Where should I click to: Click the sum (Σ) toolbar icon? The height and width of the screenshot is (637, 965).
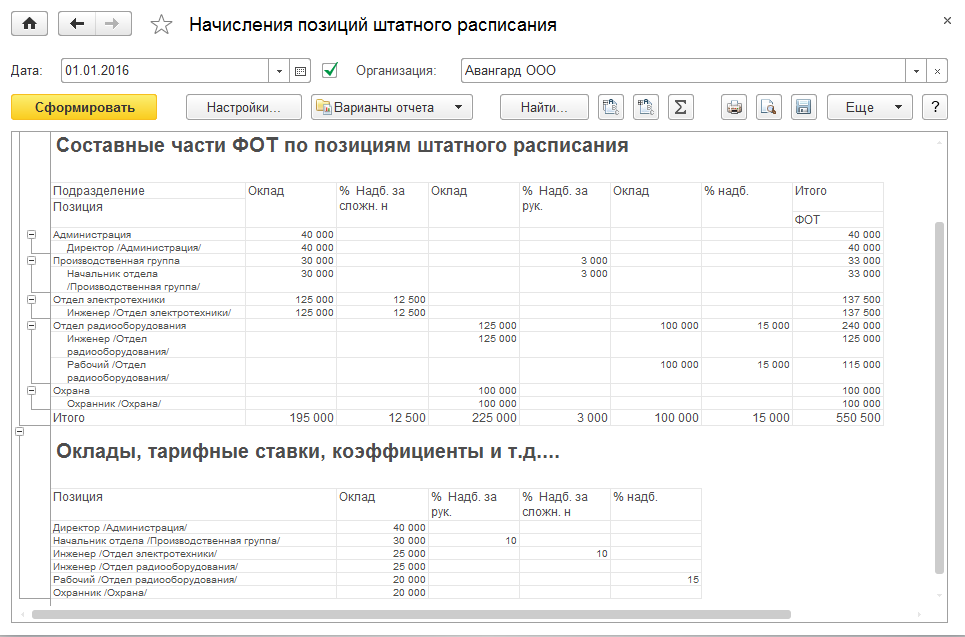680,107
